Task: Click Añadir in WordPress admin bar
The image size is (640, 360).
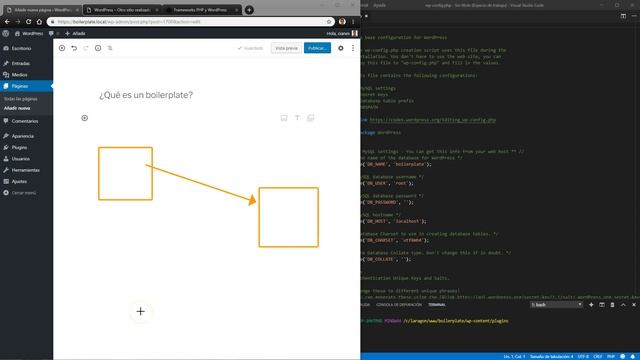Action: coord(75,33)
